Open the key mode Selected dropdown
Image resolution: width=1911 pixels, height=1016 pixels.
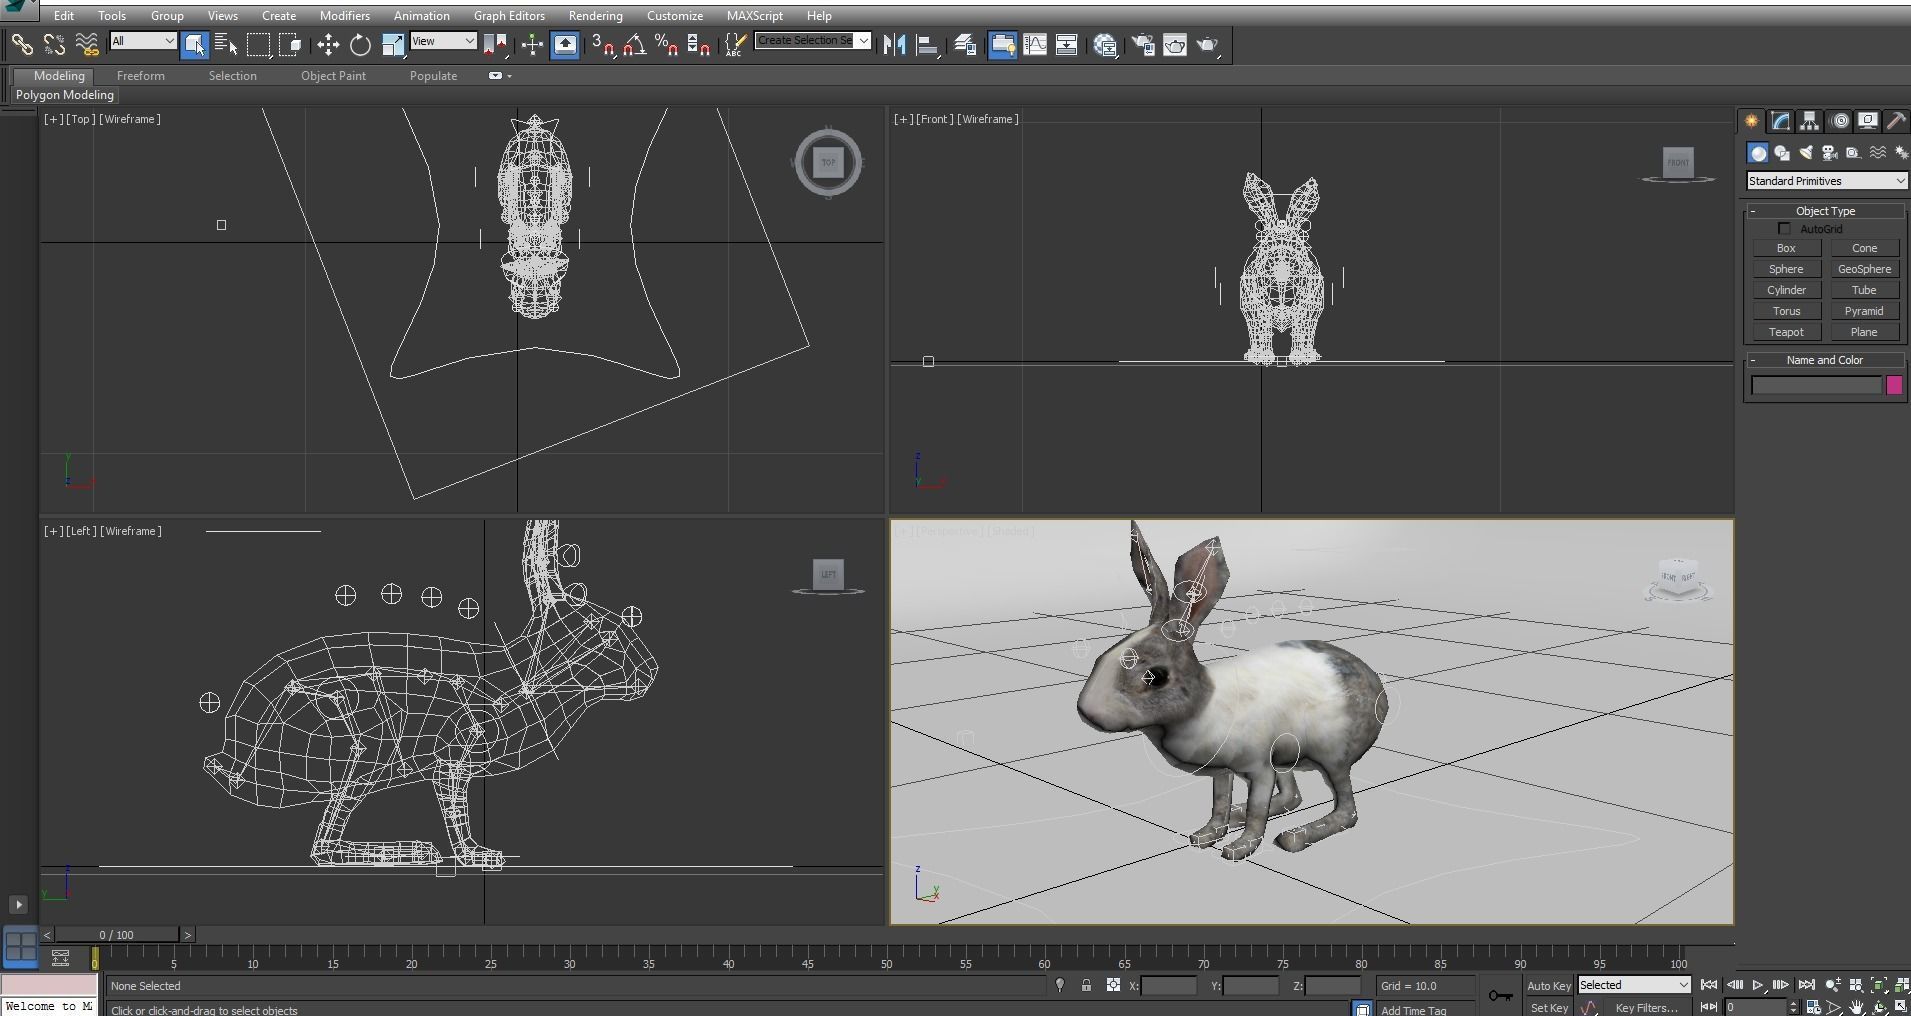tap(1633, 985)
